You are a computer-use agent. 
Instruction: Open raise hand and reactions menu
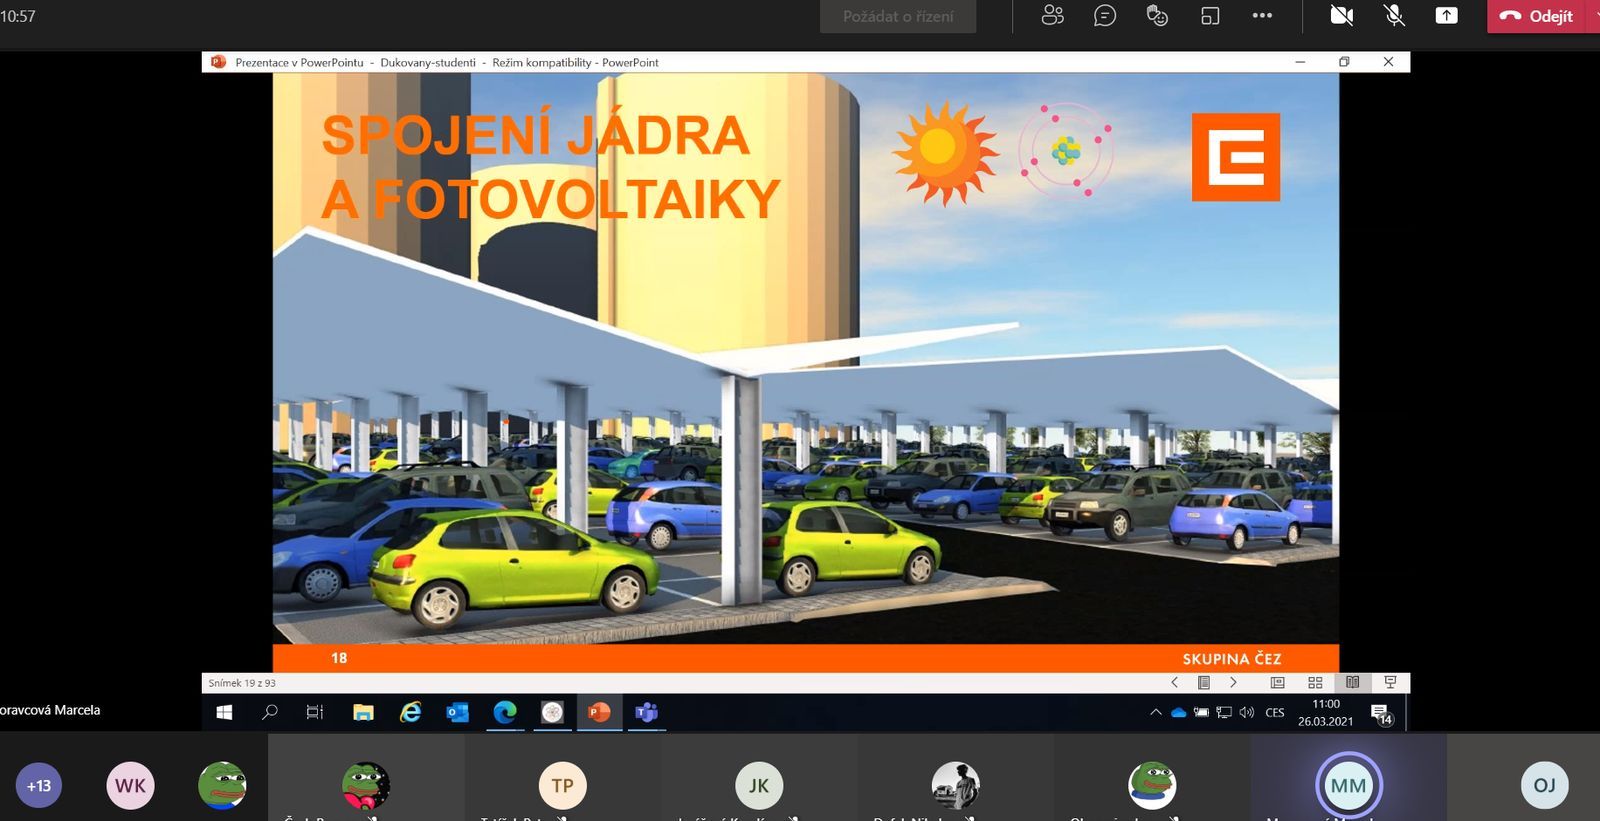pos(1157,16)
